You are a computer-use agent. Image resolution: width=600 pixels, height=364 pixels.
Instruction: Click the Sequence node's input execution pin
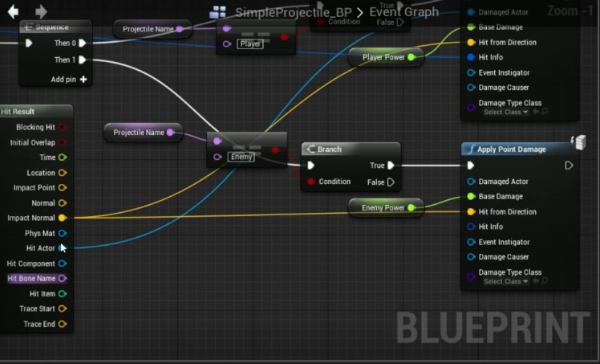point(29,43)
